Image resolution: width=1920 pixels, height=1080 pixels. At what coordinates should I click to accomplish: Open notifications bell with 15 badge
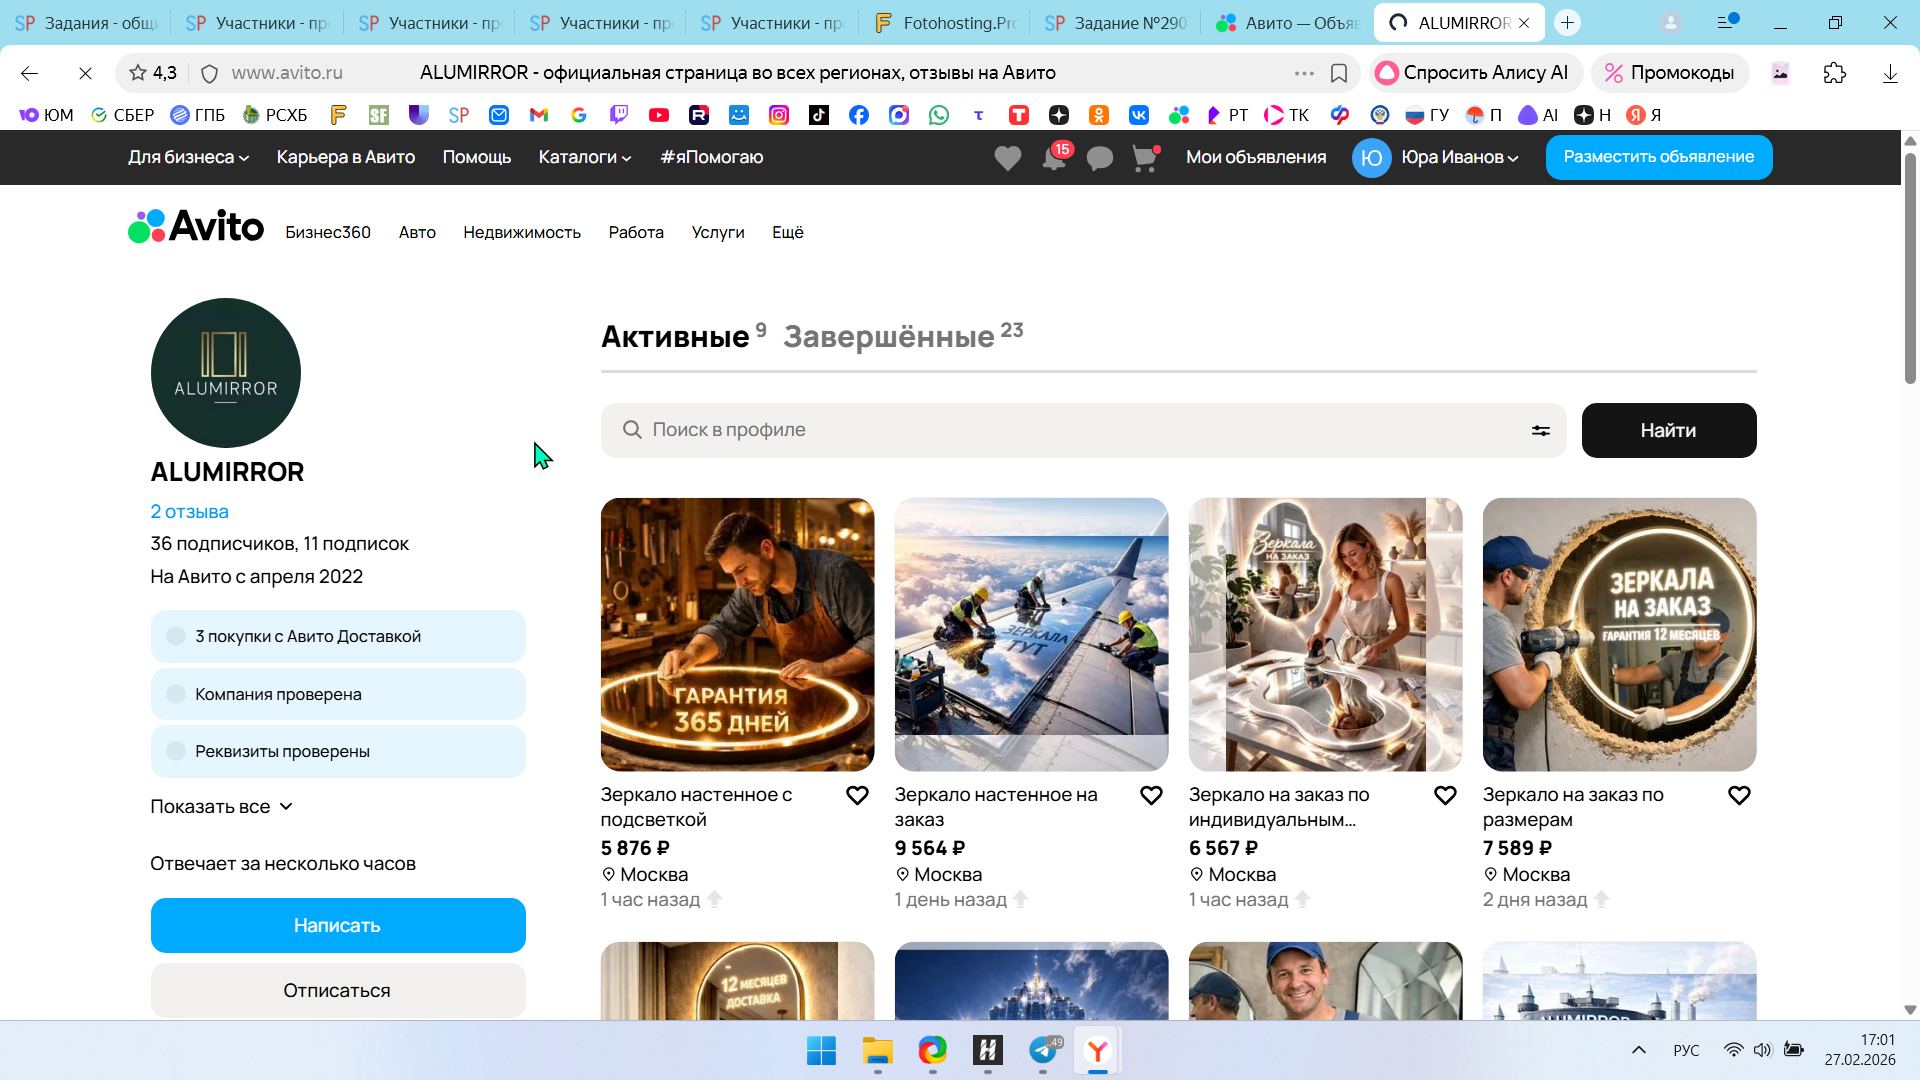(x=1054, y=158)
